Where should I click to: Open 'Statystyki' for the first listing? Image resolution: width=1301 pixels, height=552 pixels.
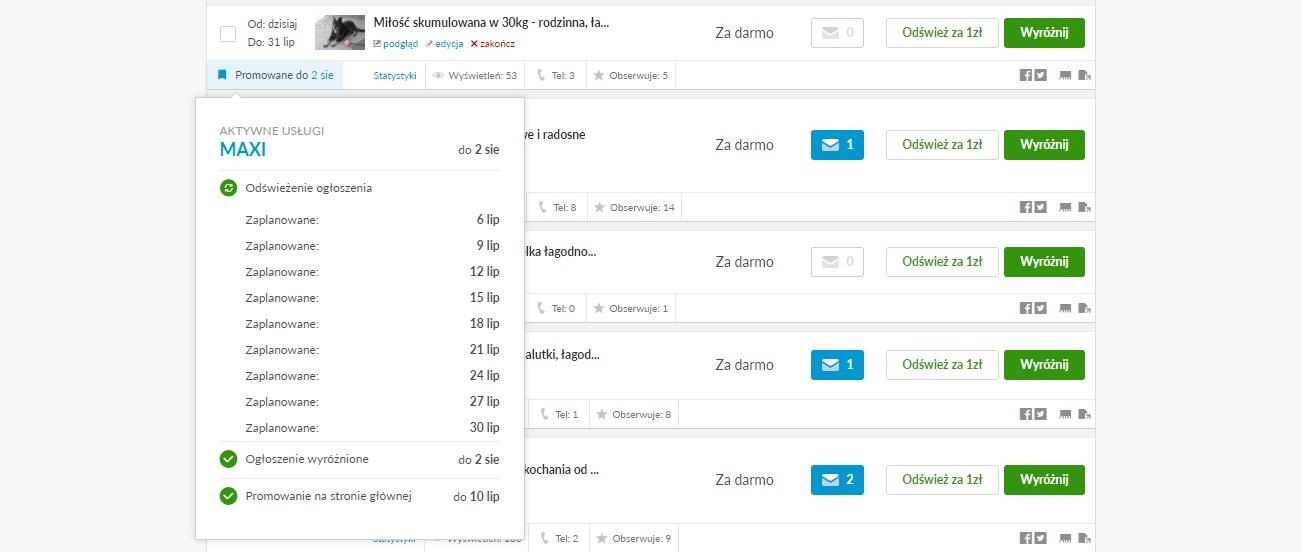[x=394, y=75]
